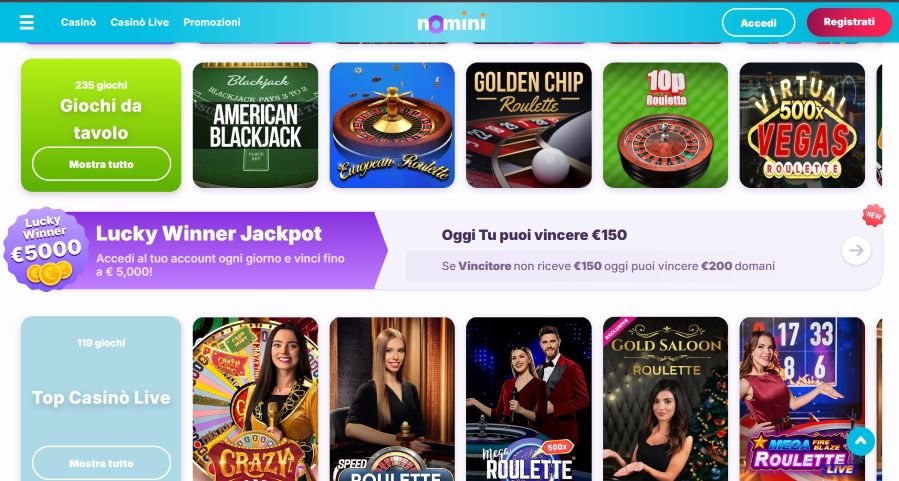Open the 10p Roulette game

pos(666,125)
